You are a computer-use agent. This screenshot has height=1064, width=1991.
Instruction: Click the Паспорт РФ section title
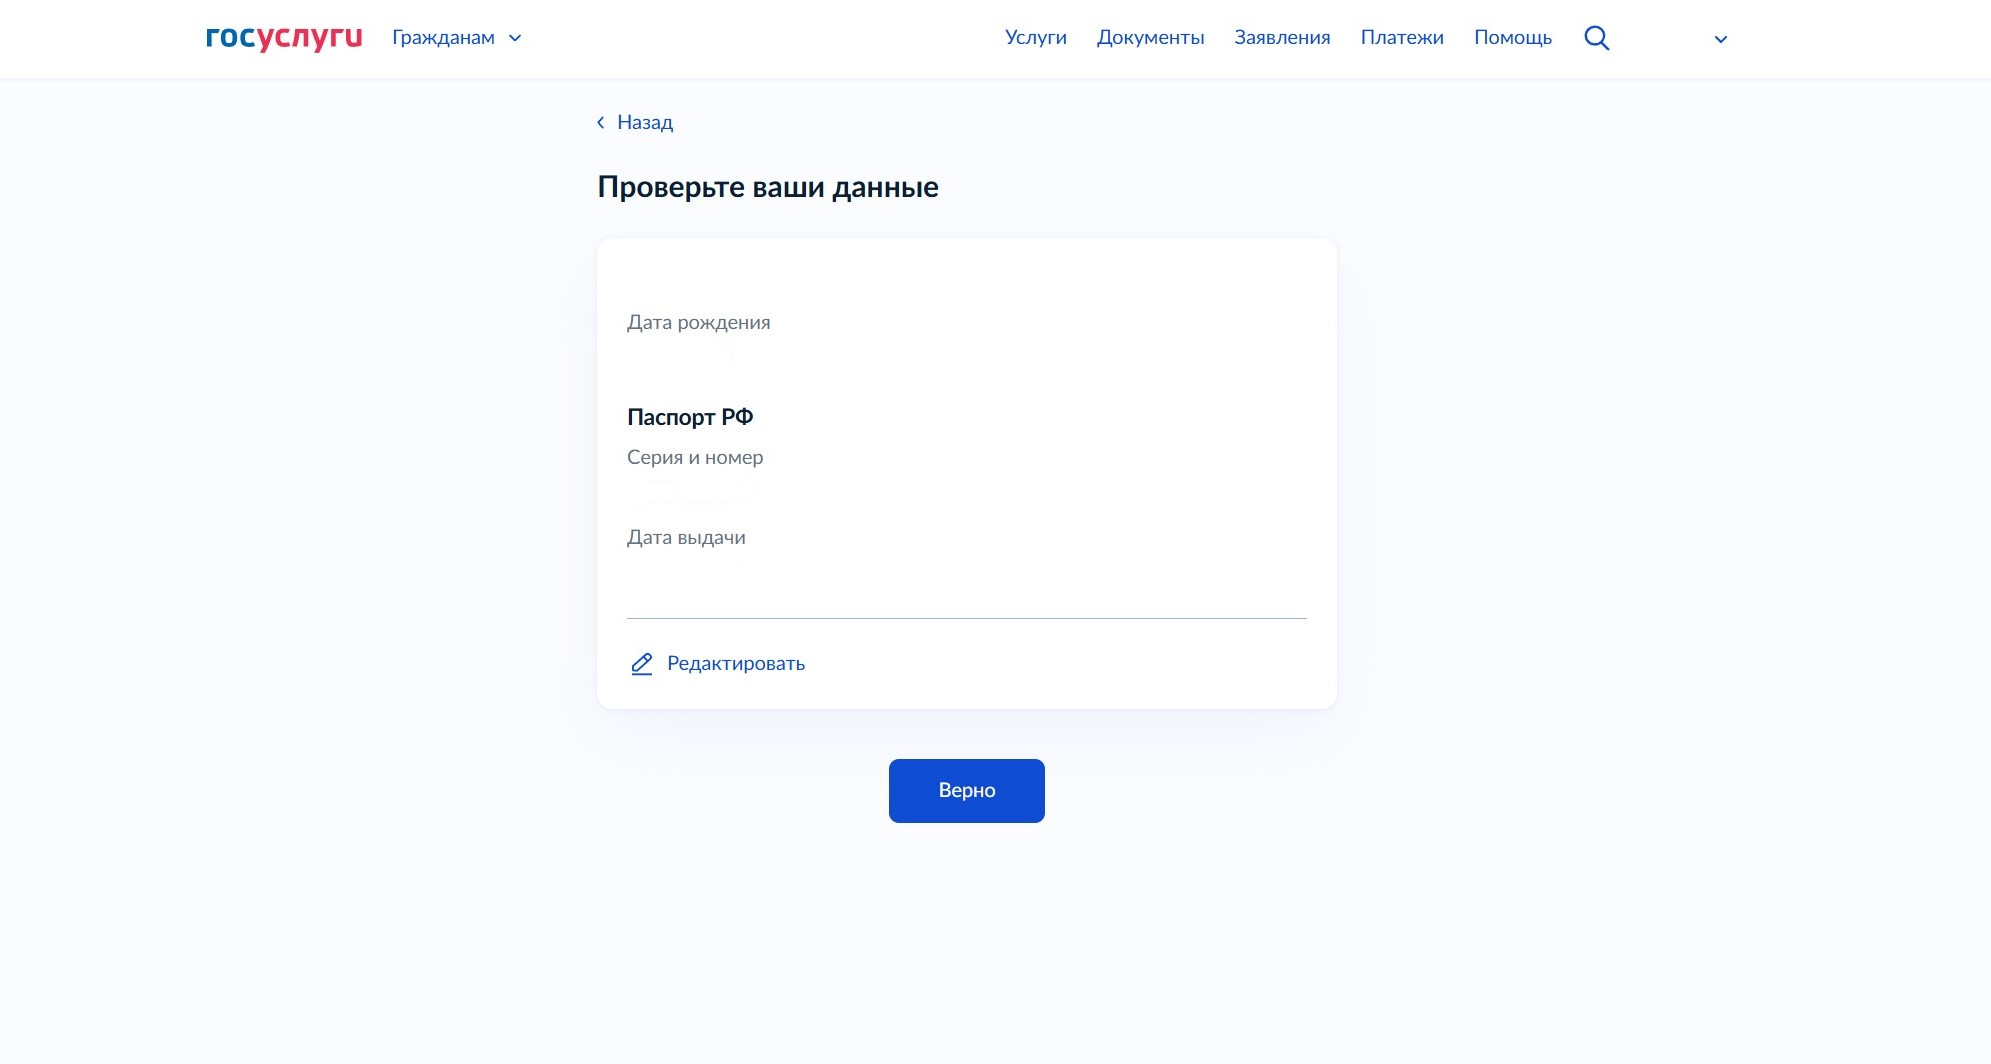(689, 417)
